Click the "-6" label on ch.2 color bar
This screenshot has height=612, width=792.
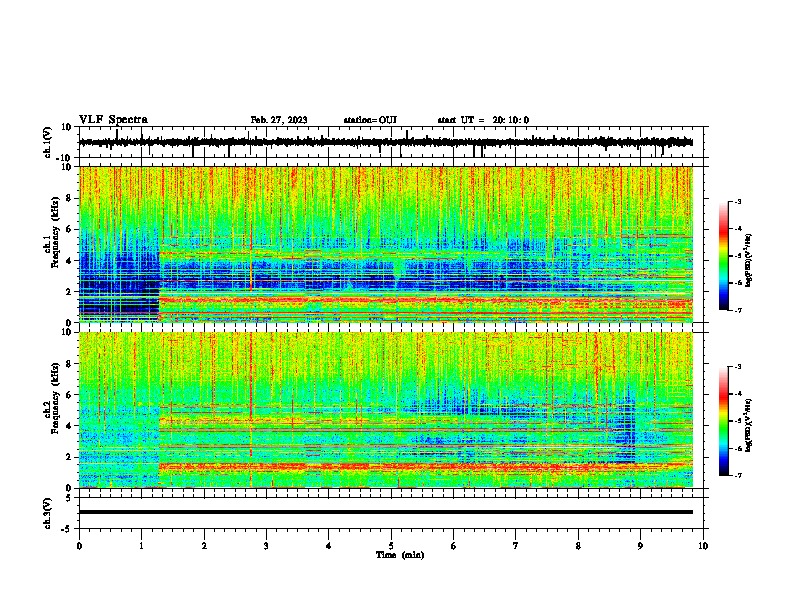coord(738,448)
